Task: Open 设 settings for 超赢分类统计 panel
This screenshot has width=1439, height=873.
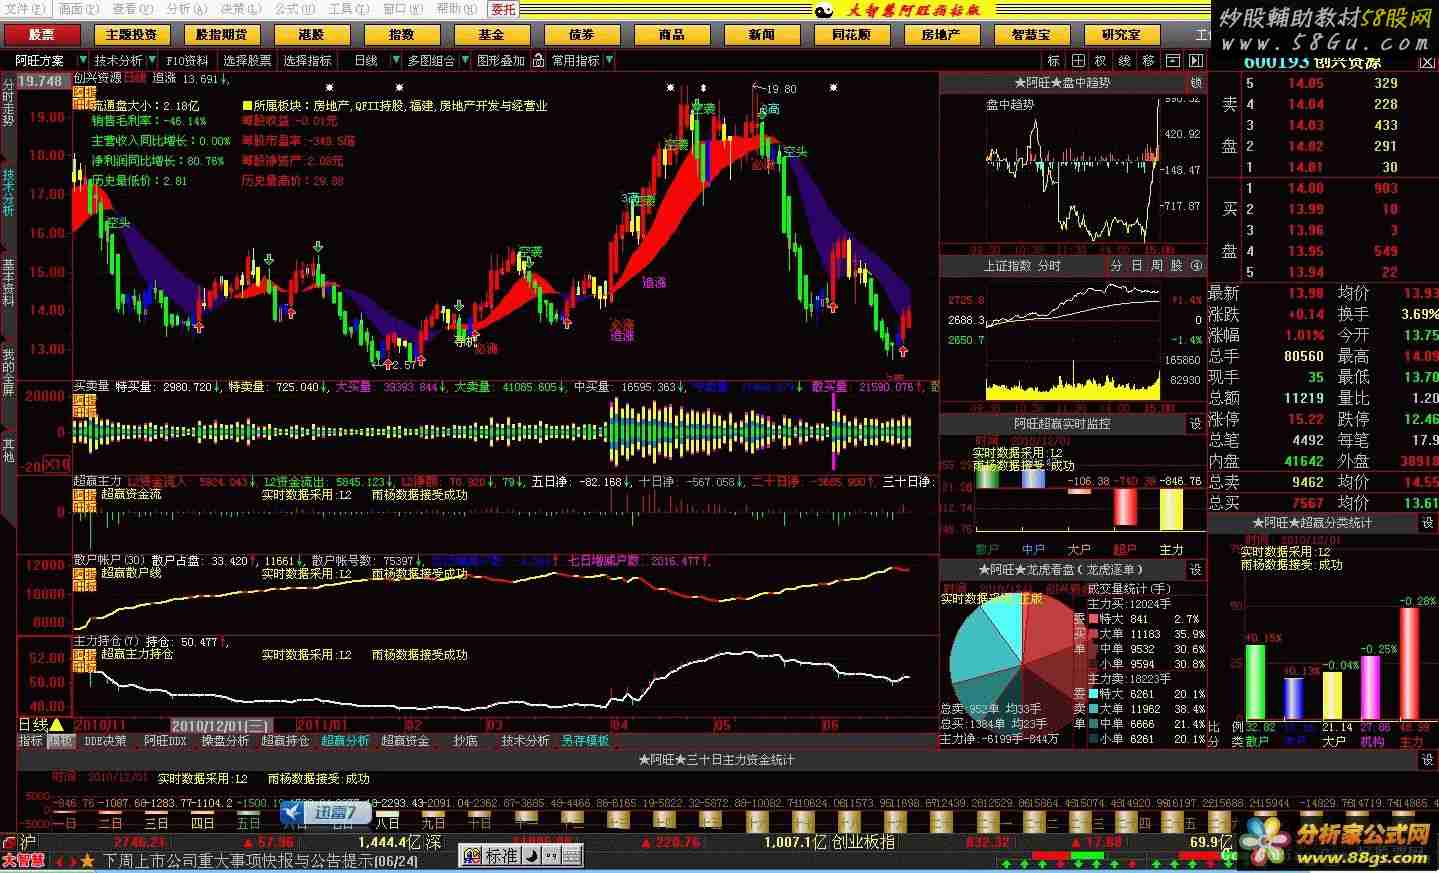Action: tap(1428, 523)
